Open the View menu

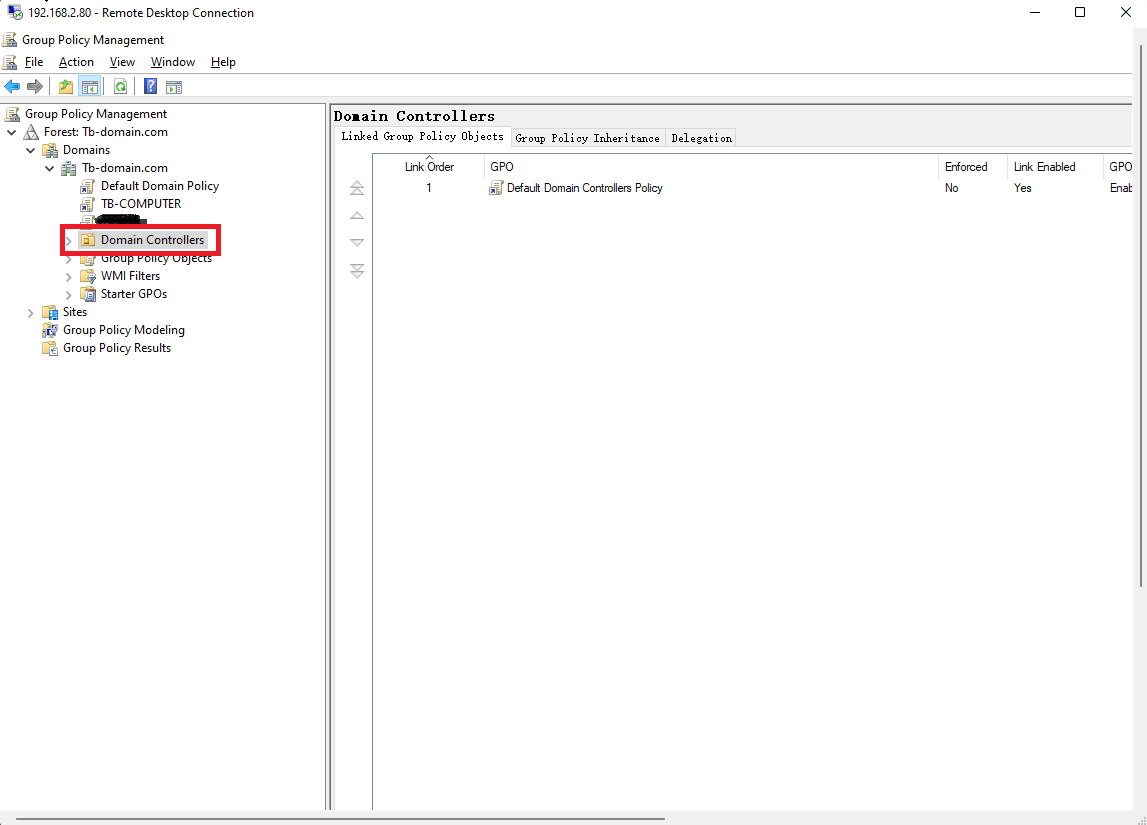pyautogui.click(x=122, y=62)
